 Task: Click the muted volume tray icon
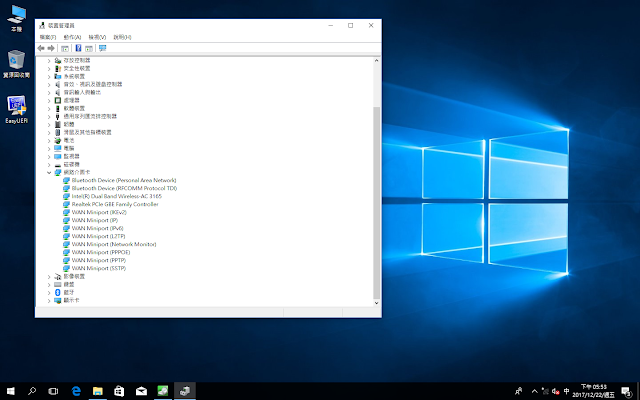coord(556,391)
